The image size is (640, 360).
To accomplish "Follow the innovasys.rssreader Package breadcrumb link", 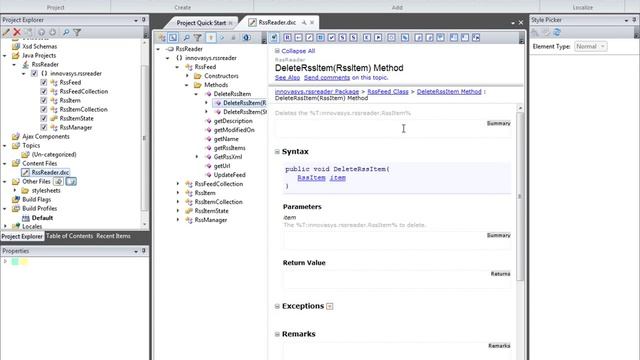I will [317, 91].
